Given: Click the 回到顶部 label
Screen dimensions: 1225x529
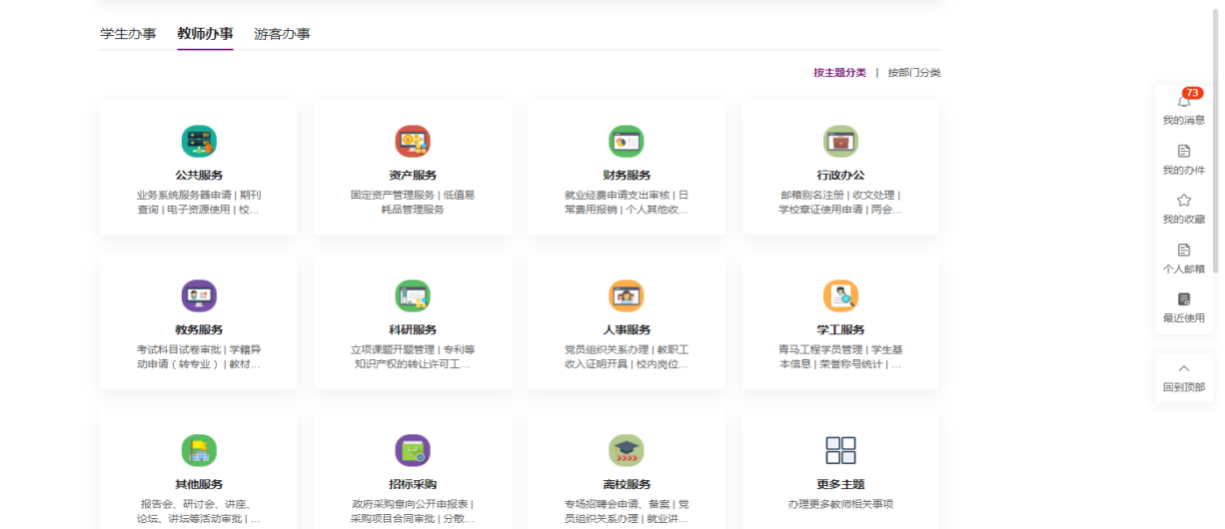Looking at the screenshot, I should click(1184, 387).
